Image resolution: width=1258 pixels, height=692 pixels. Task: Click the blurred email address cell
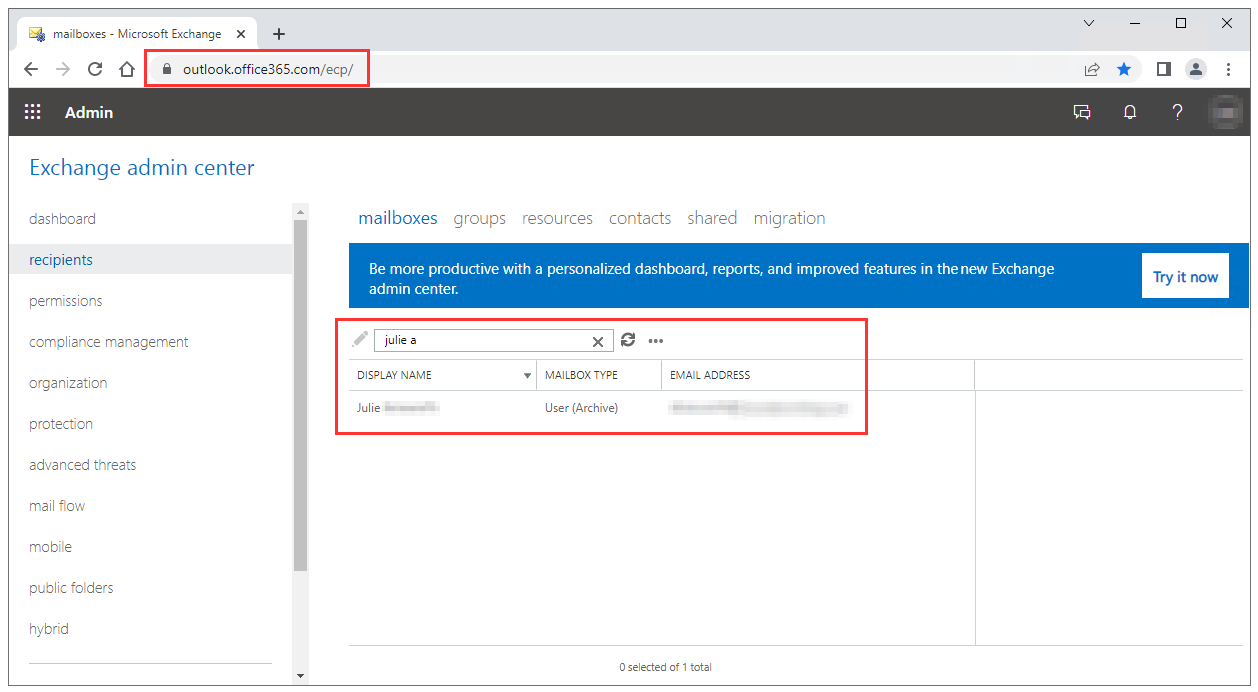(x=759, y=408)
